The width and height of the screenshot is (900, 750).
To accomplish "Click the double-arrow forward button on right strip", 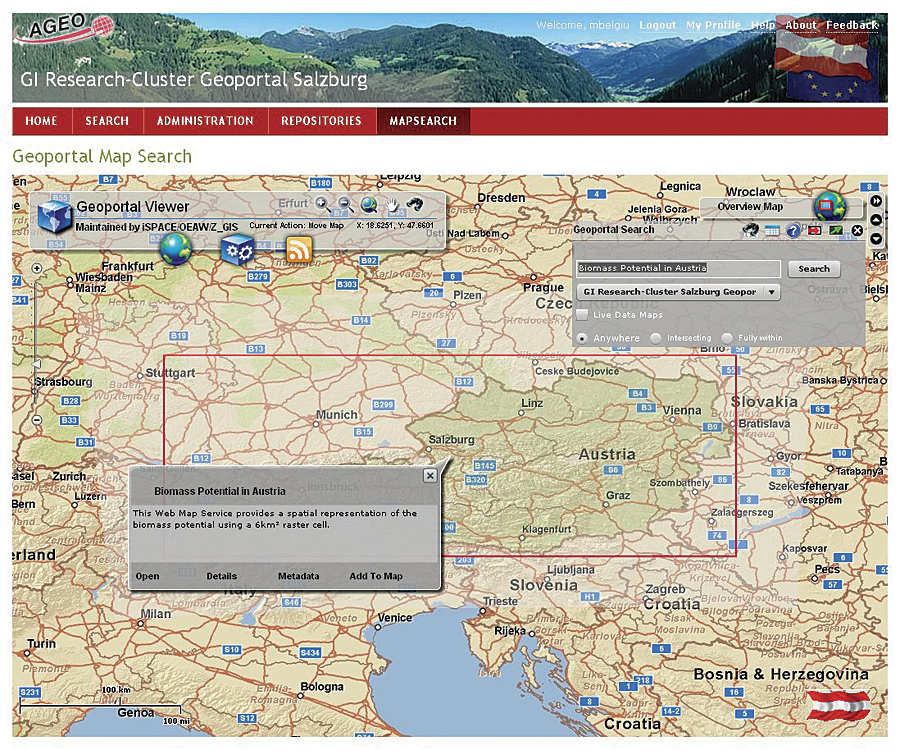I will click(876, 201).
